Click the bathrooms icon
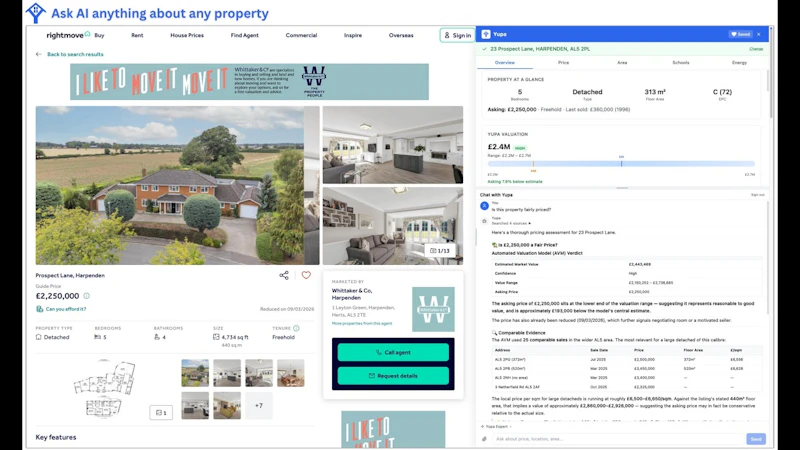Viewport: 800px width, 450px height. [x=157, y=337]
